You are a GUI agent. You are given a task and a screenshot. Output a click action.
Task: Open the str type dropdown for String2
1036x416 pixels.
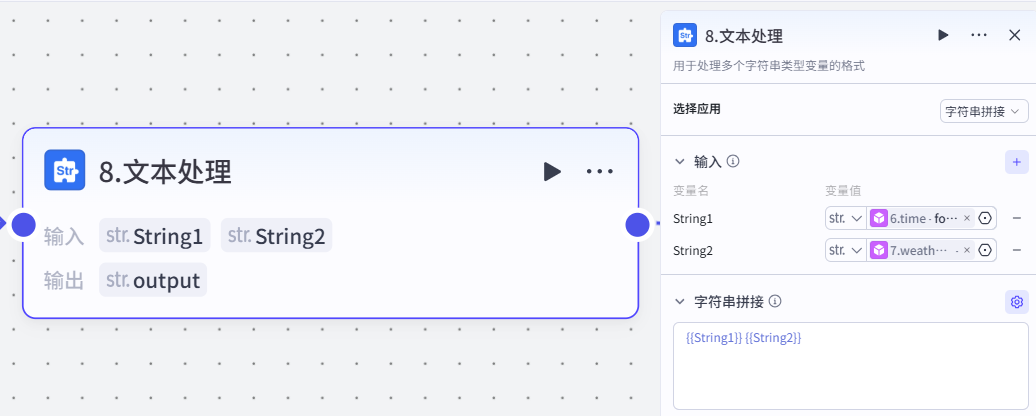tap(845, 250)
